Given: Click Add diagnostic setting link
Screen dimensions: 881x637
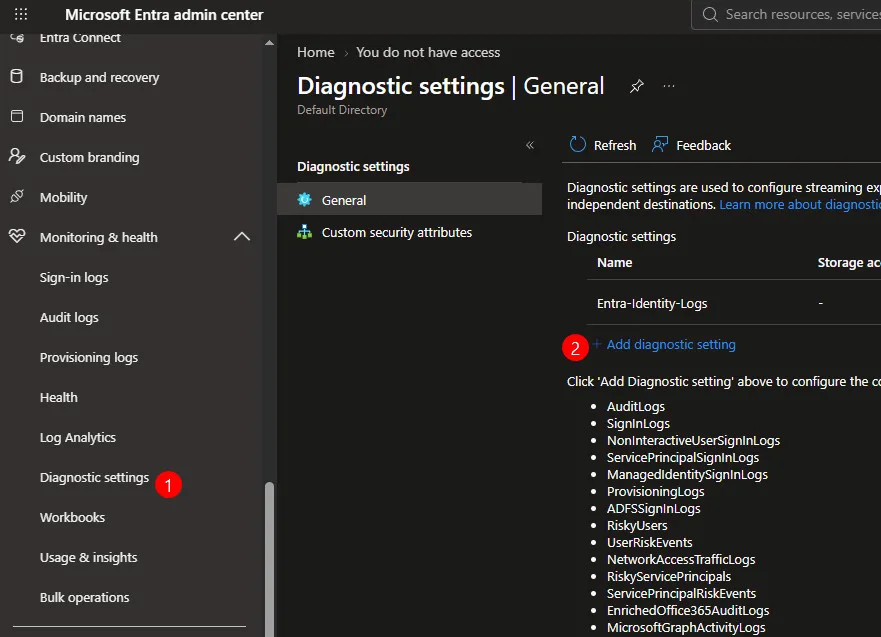Looking at the screenshot, I should (665, 344).
